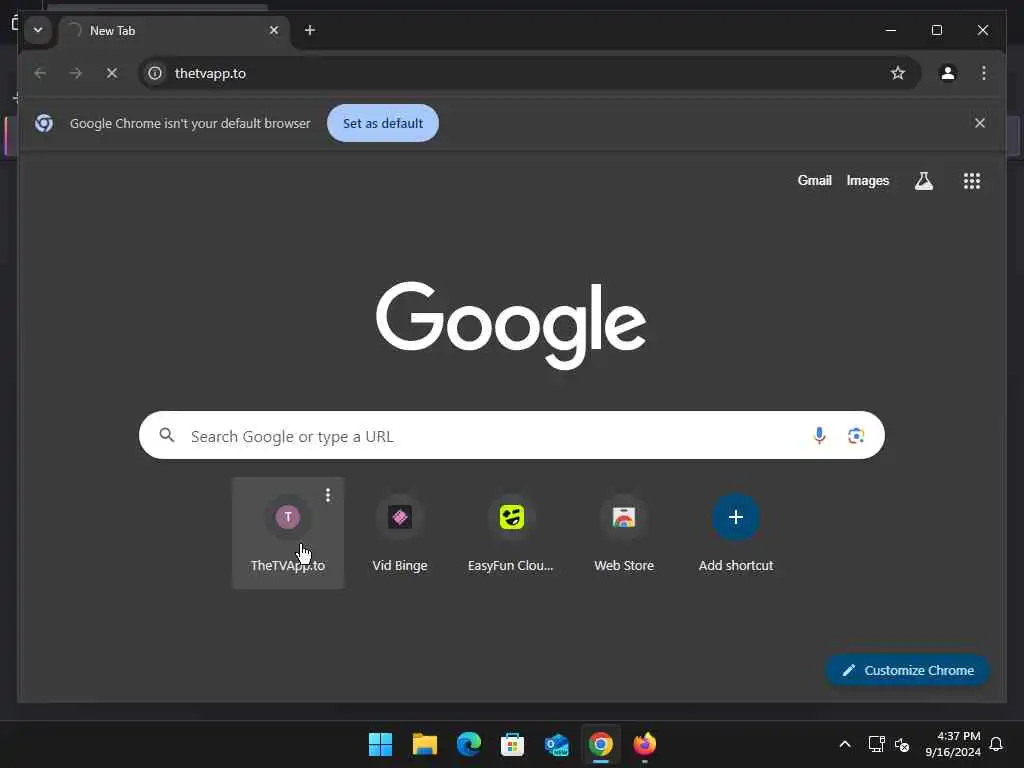View site information icon in address bar
The width and height of the screenshot is (1024, 768).
(155, 73)
